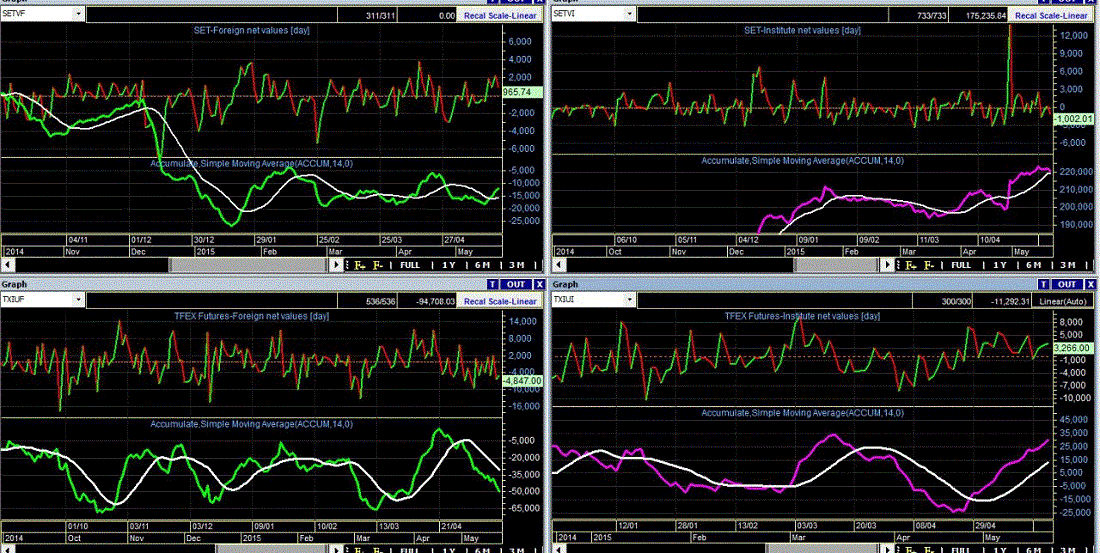Screen dimensions: 1100x553
Task: Click the left scroll arrow below the SETVI chart
Action: [558, 265]
